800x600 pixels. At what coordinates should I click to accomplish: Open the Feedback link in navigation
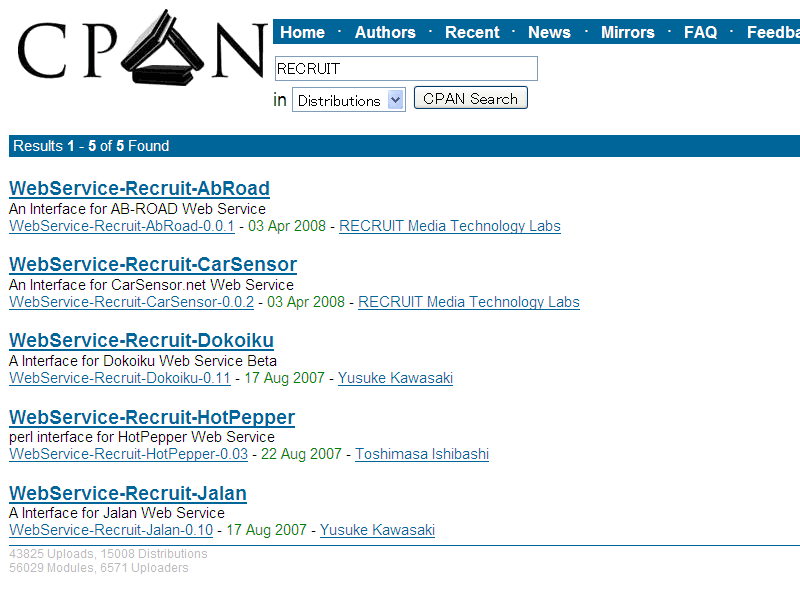(773, 32)
